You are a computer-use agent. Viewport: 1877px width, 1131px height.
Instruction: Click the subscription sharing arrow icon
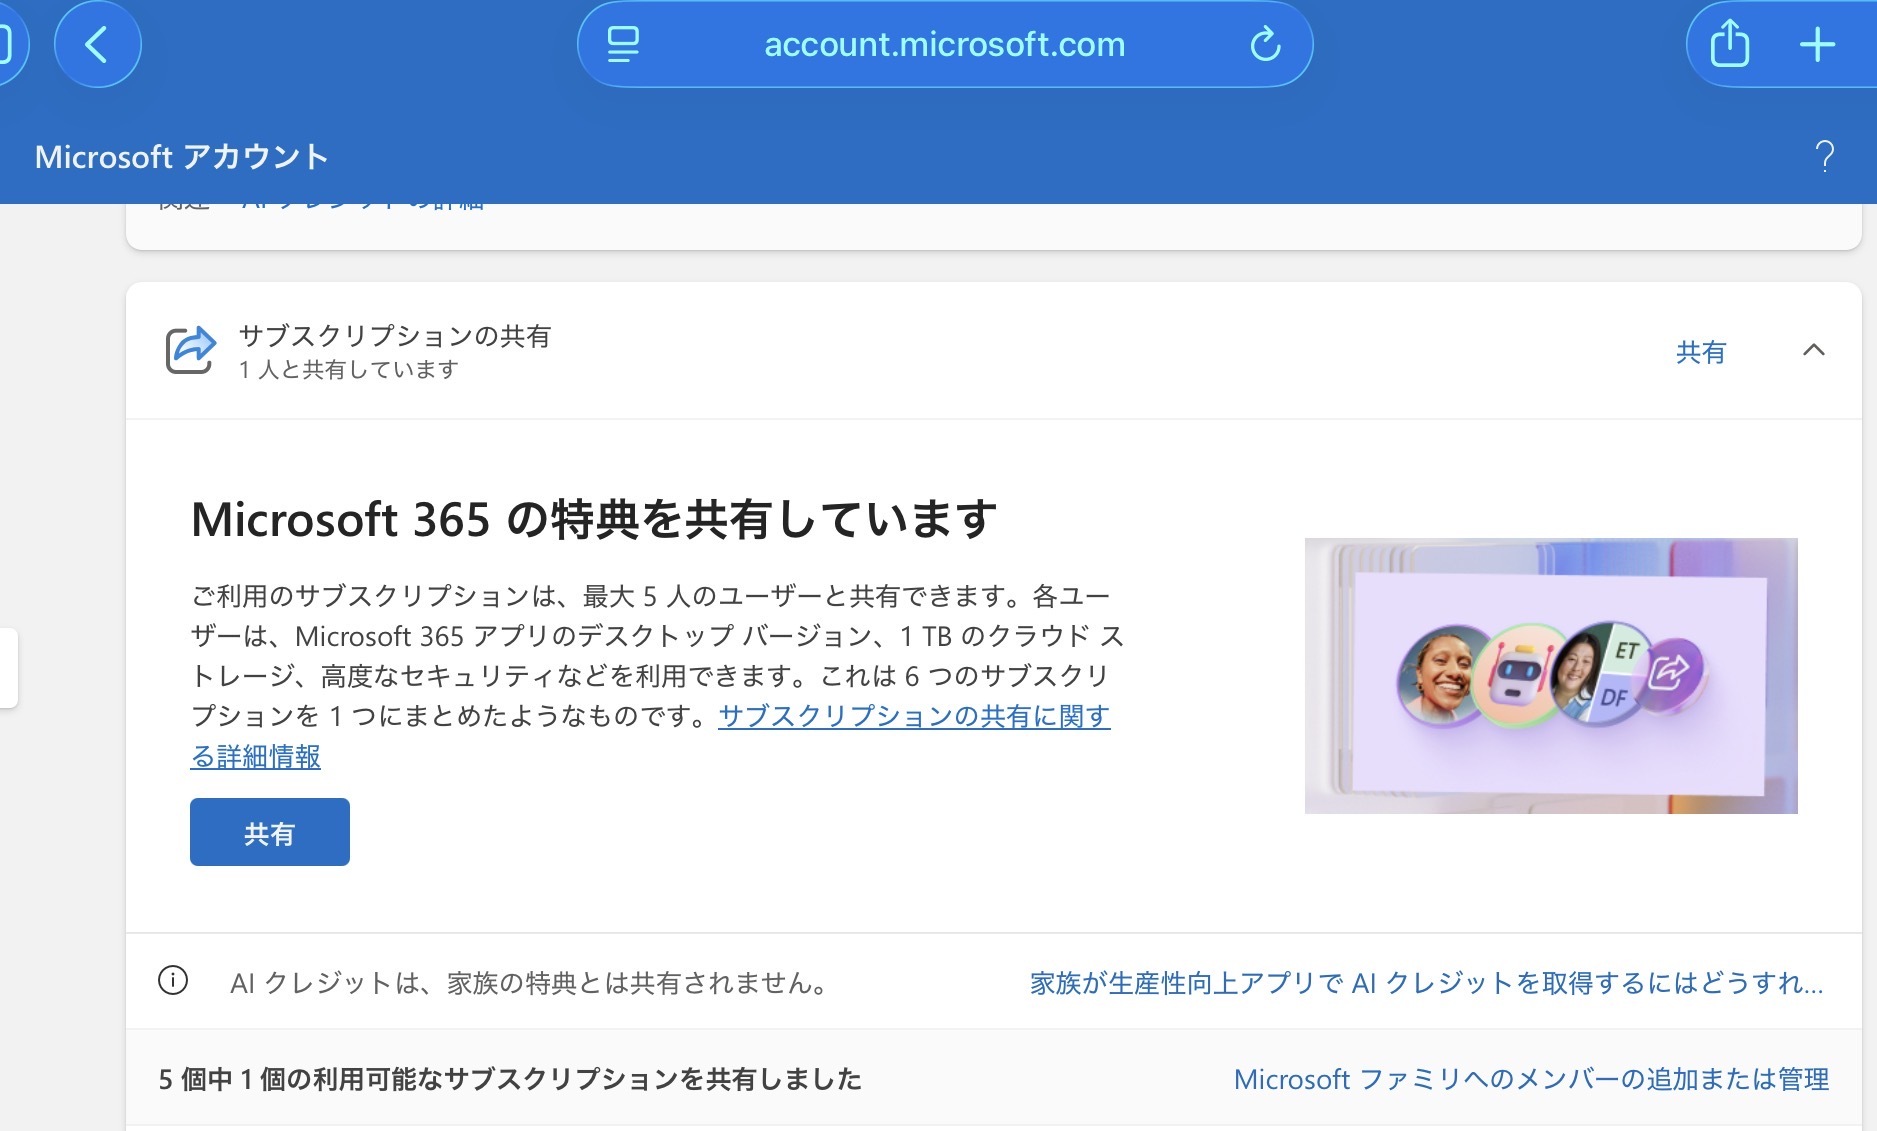pos(190,351)
